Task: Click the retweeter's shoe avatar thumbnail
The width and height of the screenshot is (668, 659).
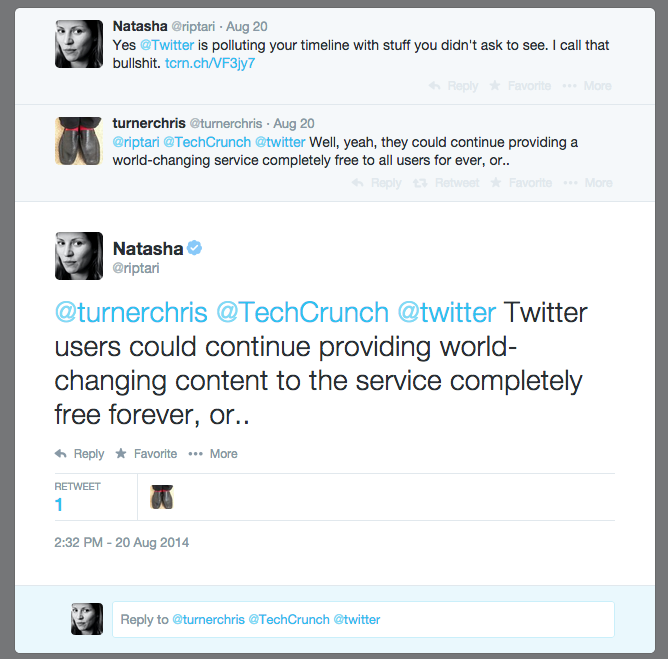Action: point(161,496)
